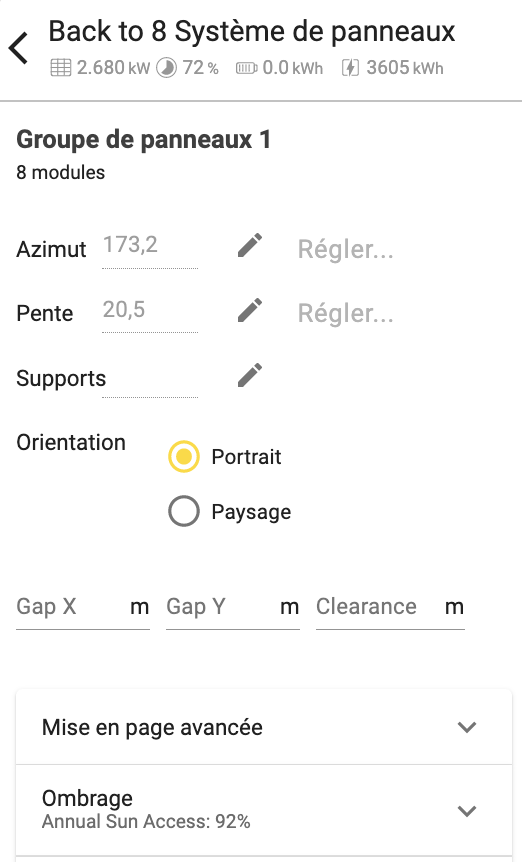The image size is (522, 862).
Task: Click Régler... next to Pente
Action: click(346, 313)
